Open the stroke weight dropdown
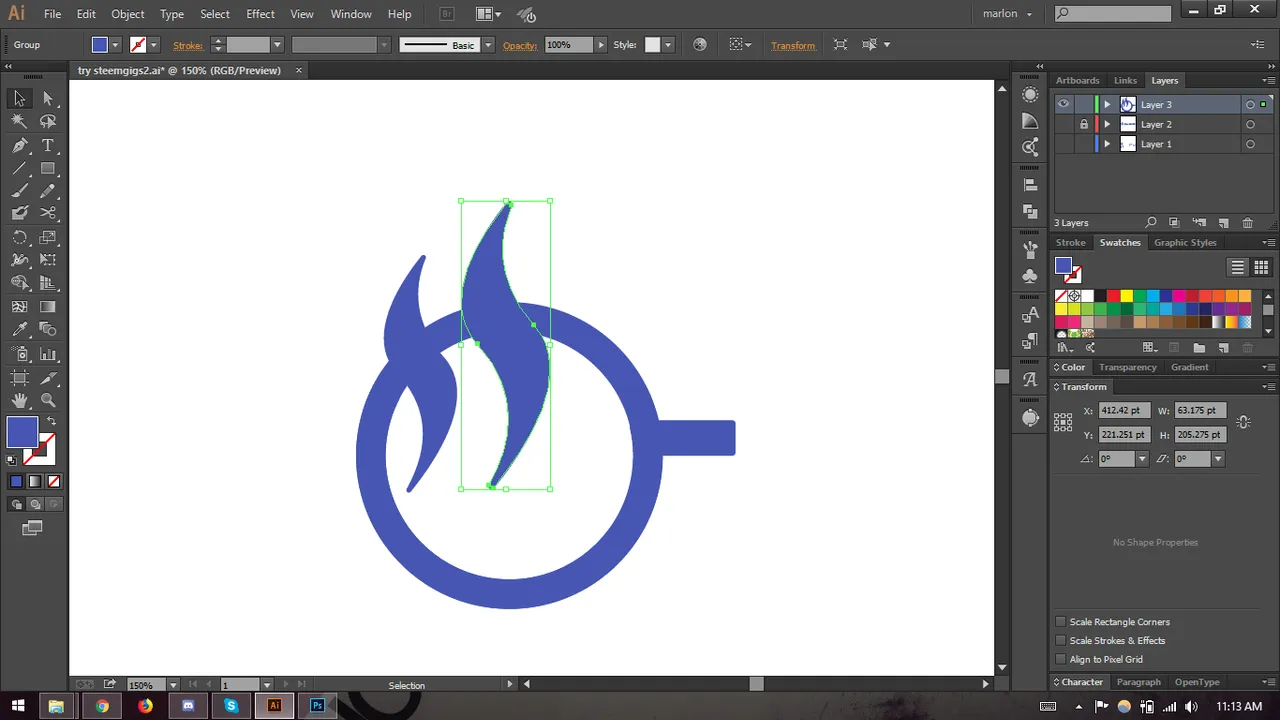 (278, 45)
